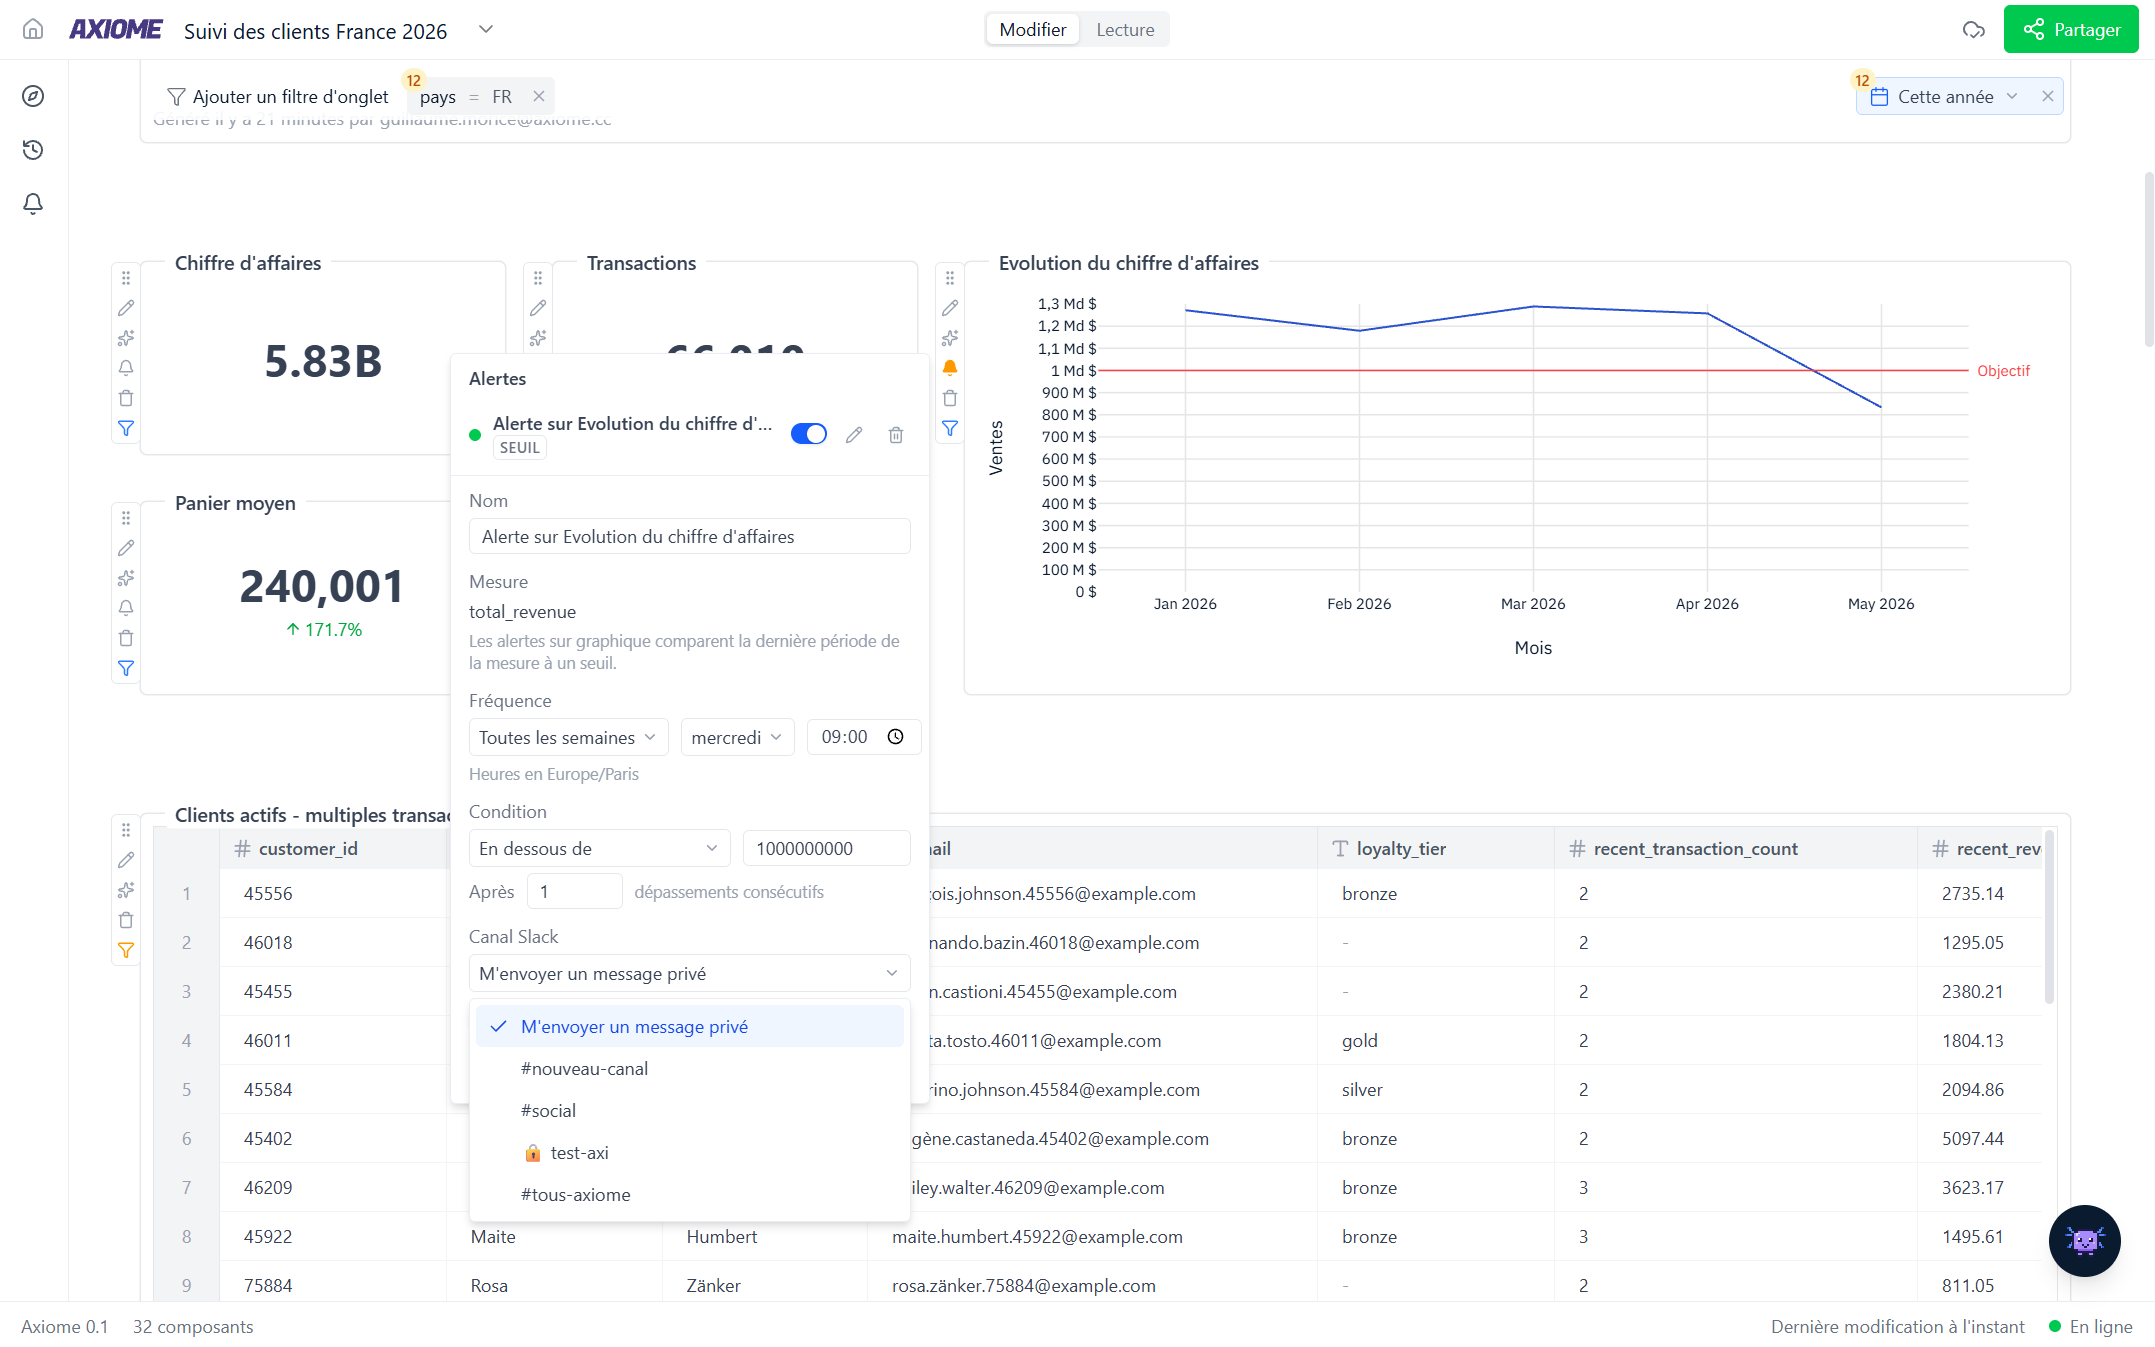
Task: Go to home via the house icon
Action: pos(33,30)
